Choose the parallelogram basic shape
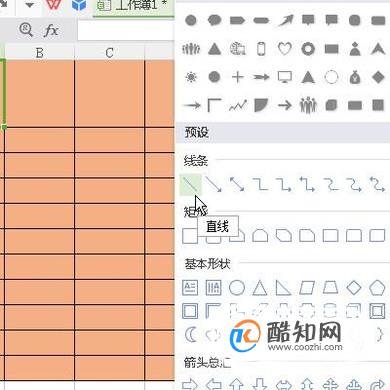Image resolution: width=390 pixels, height=390 pixels. point(307,287)
